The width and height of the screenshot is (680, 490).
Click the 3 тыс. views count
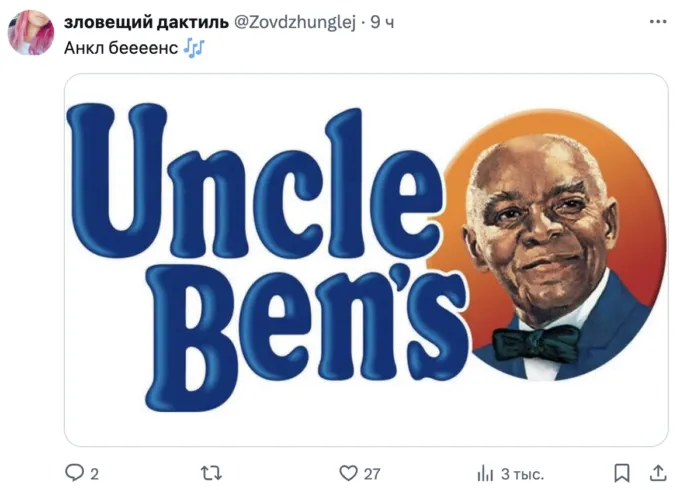(521, 473)
